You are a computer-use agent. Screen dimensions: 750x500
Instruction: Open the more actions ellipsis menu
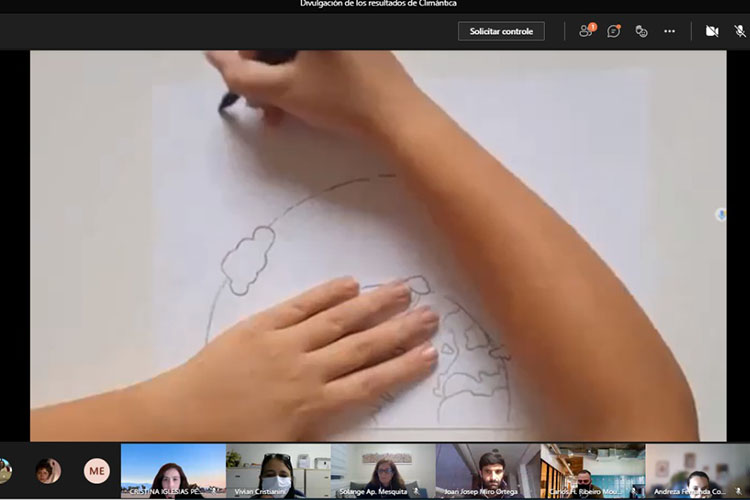pyautogui.click(x=670, y=31)
